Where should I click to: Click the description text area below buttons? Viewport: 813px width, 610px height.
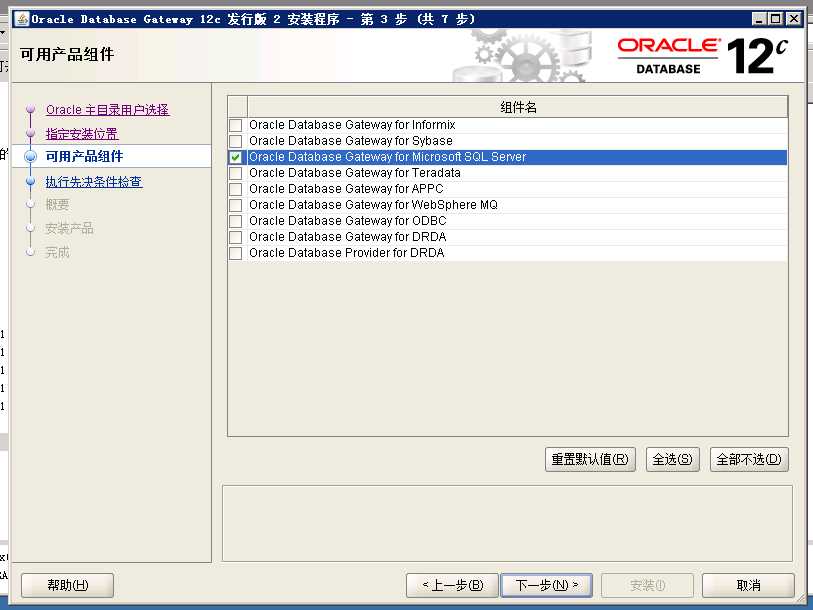point(507,523)
